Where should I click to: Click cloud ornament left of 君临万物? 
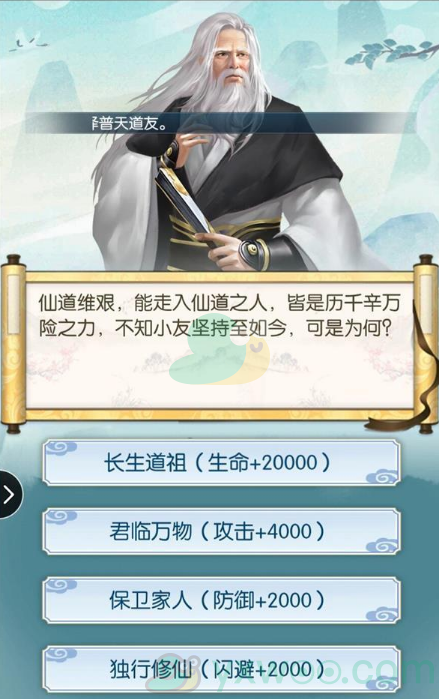tap(61, 517)
